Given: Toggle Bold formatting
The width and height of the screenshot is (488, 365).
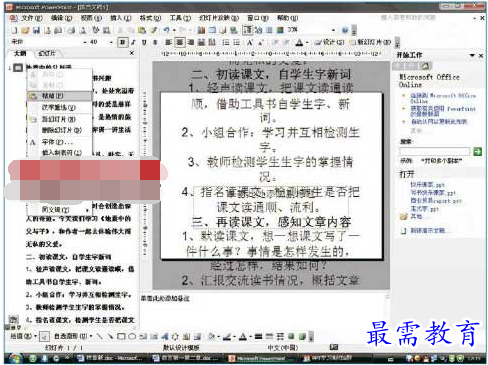Looking at the screenshot, I should pos(123,42).
